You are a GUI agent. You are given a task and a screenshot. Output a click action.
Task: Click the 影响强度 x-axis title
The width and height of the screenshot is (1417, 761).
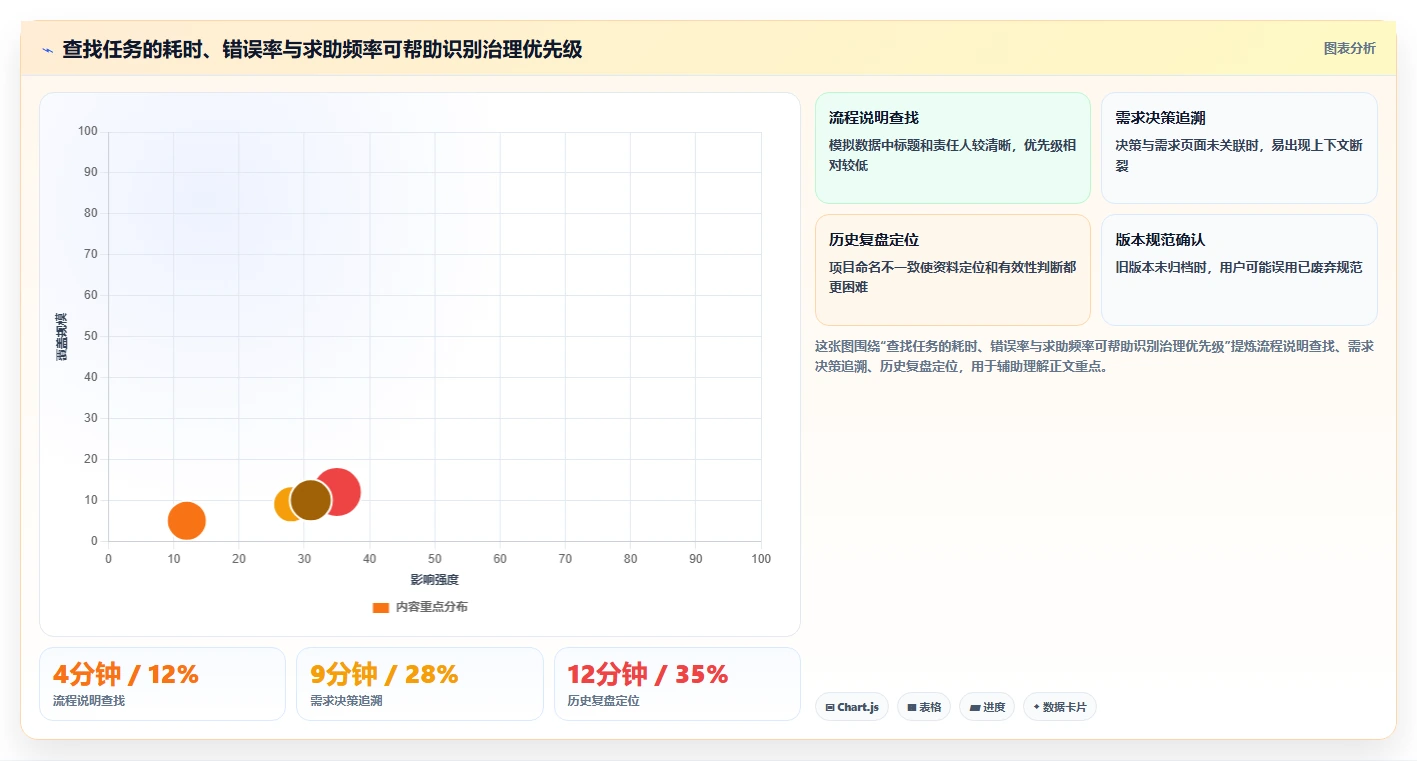pyautogui.click(x=434, y=580)
